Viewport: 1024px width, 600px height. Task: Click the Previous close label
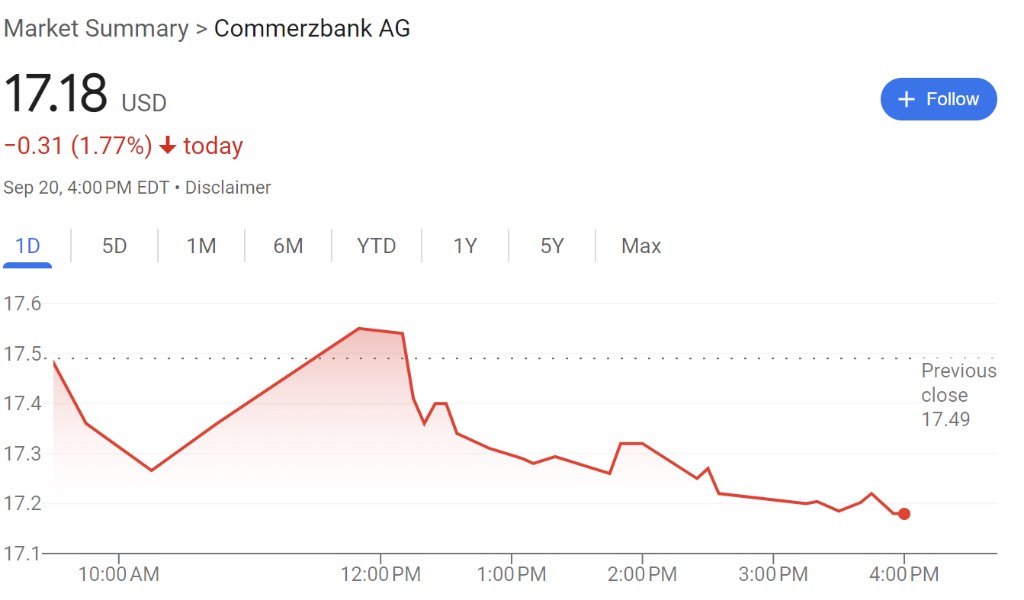(958, 383)
